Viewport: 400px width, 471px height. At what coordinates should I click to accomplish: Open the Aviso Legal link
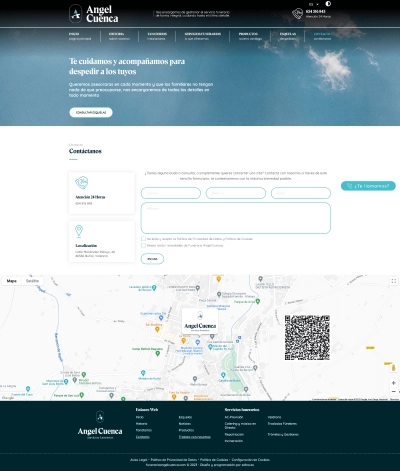point(138,460)
